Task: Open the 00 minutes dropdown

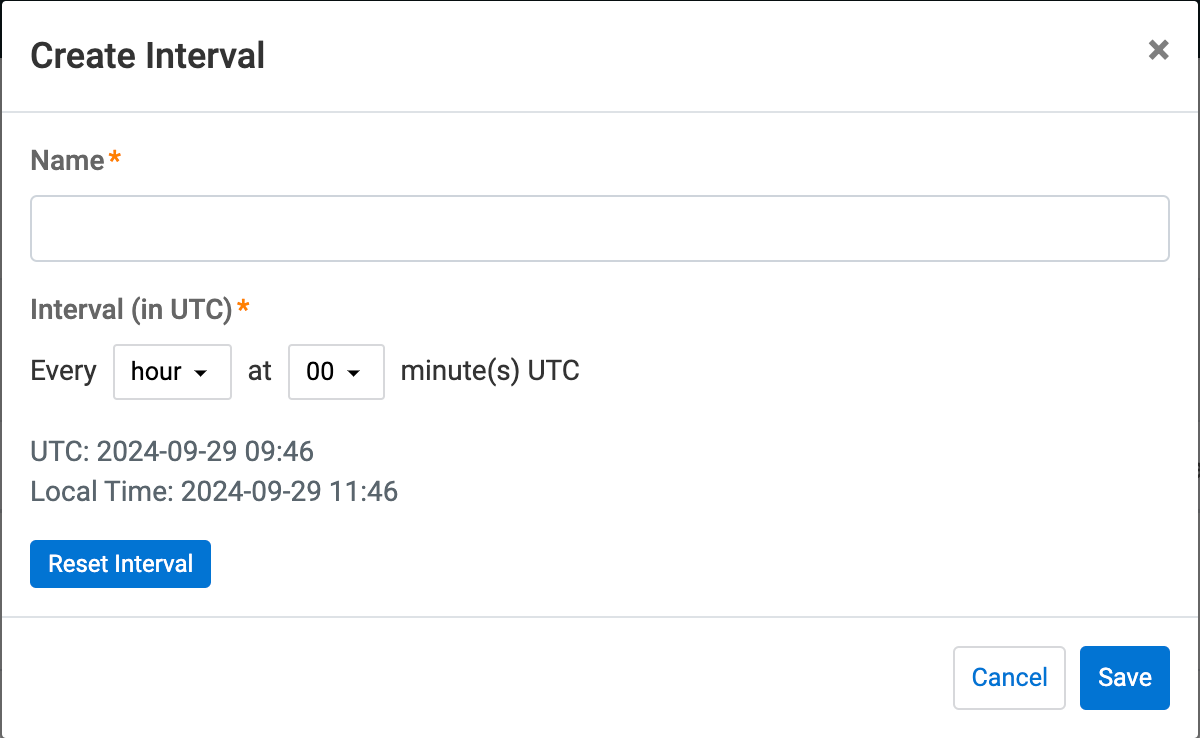Action: [x=336, y=372]
